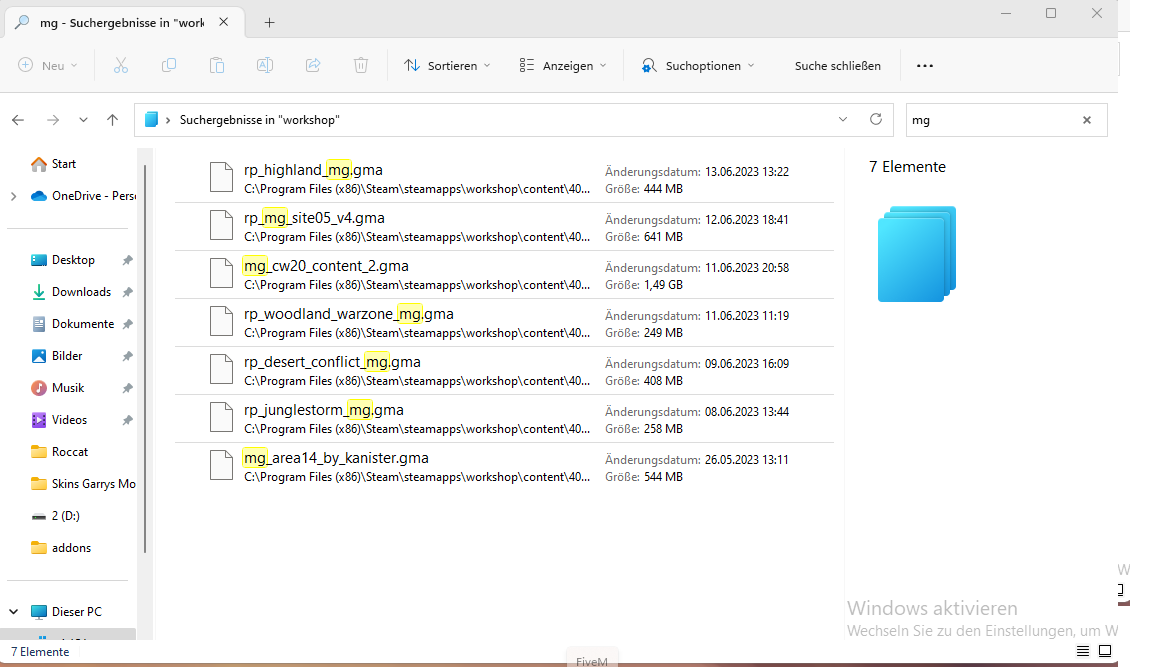Close the search results tab
The width and height of the screenshot is (1152, 667).
(x=223, y=22)
